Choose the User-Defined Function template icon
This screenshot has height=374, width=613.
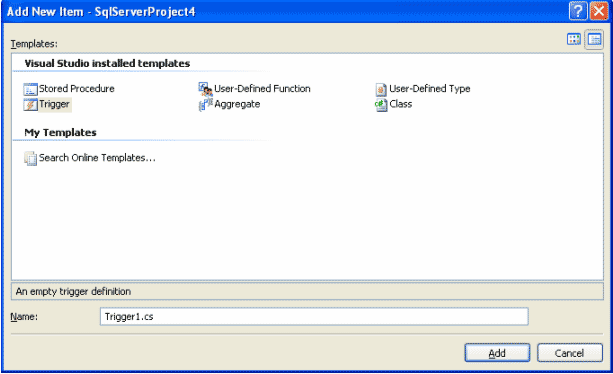click(205, 89)
